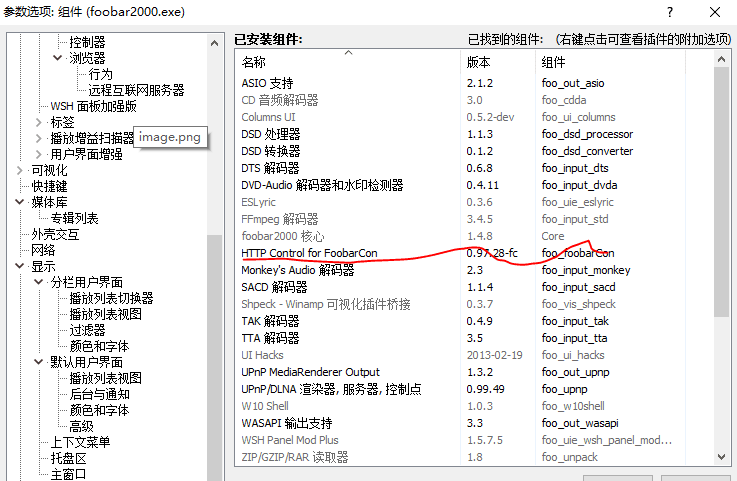Open the 上下文菜单 settings page
The height and width of the screenshot is (481, 737).
tap(81, 442)
